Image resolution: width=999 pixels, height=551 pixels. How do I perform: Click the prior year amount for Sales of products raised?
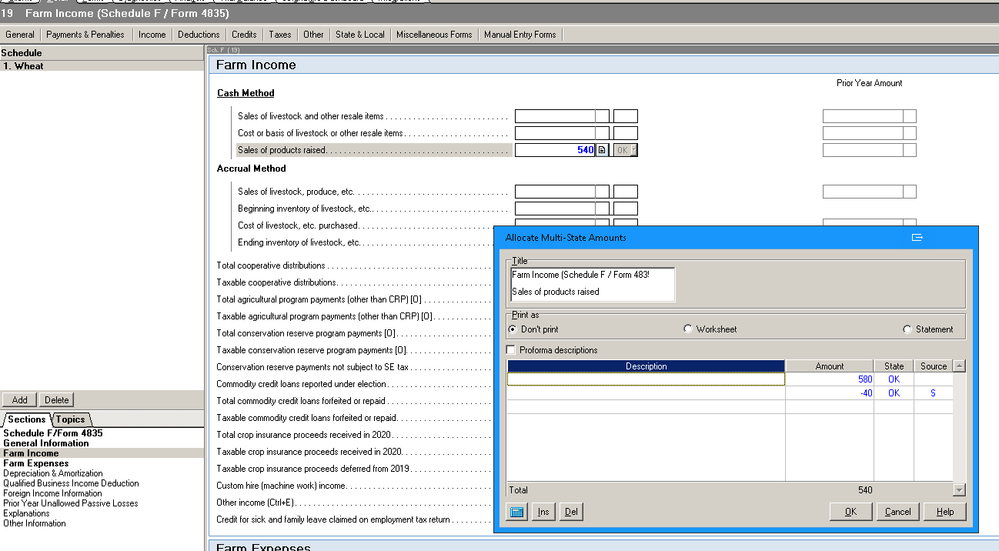[x=863, y=150]
